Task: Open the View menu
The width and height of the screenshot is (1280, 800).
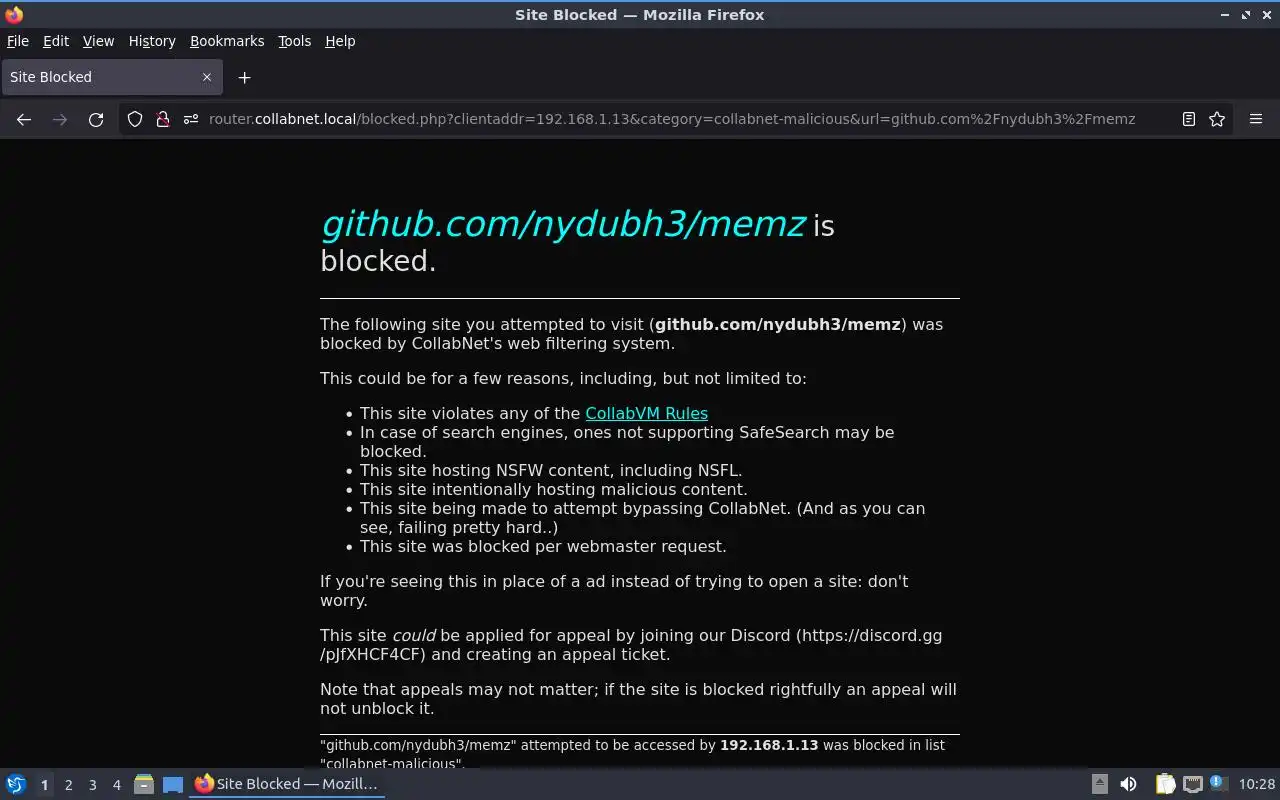Action: [x=98, y=41]
